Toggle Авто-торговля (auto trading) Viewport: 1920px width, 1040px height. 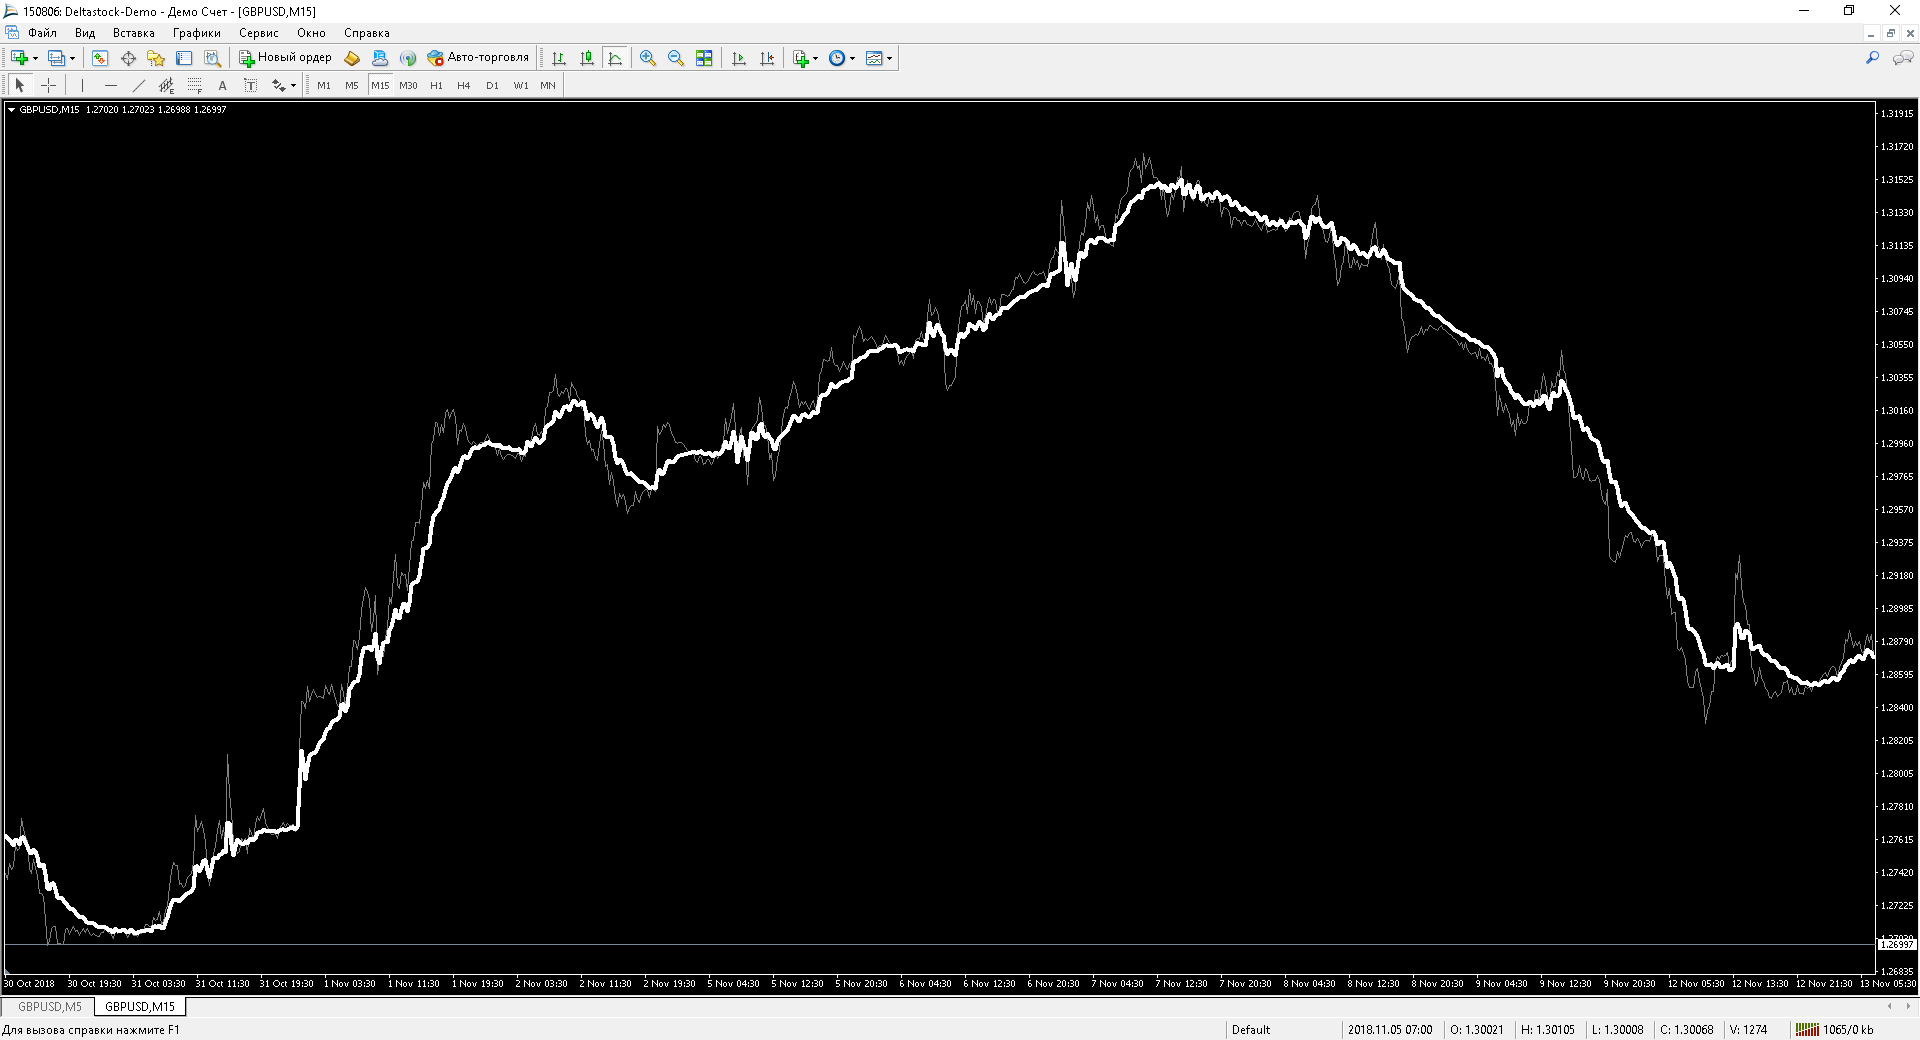pos(478,58)
